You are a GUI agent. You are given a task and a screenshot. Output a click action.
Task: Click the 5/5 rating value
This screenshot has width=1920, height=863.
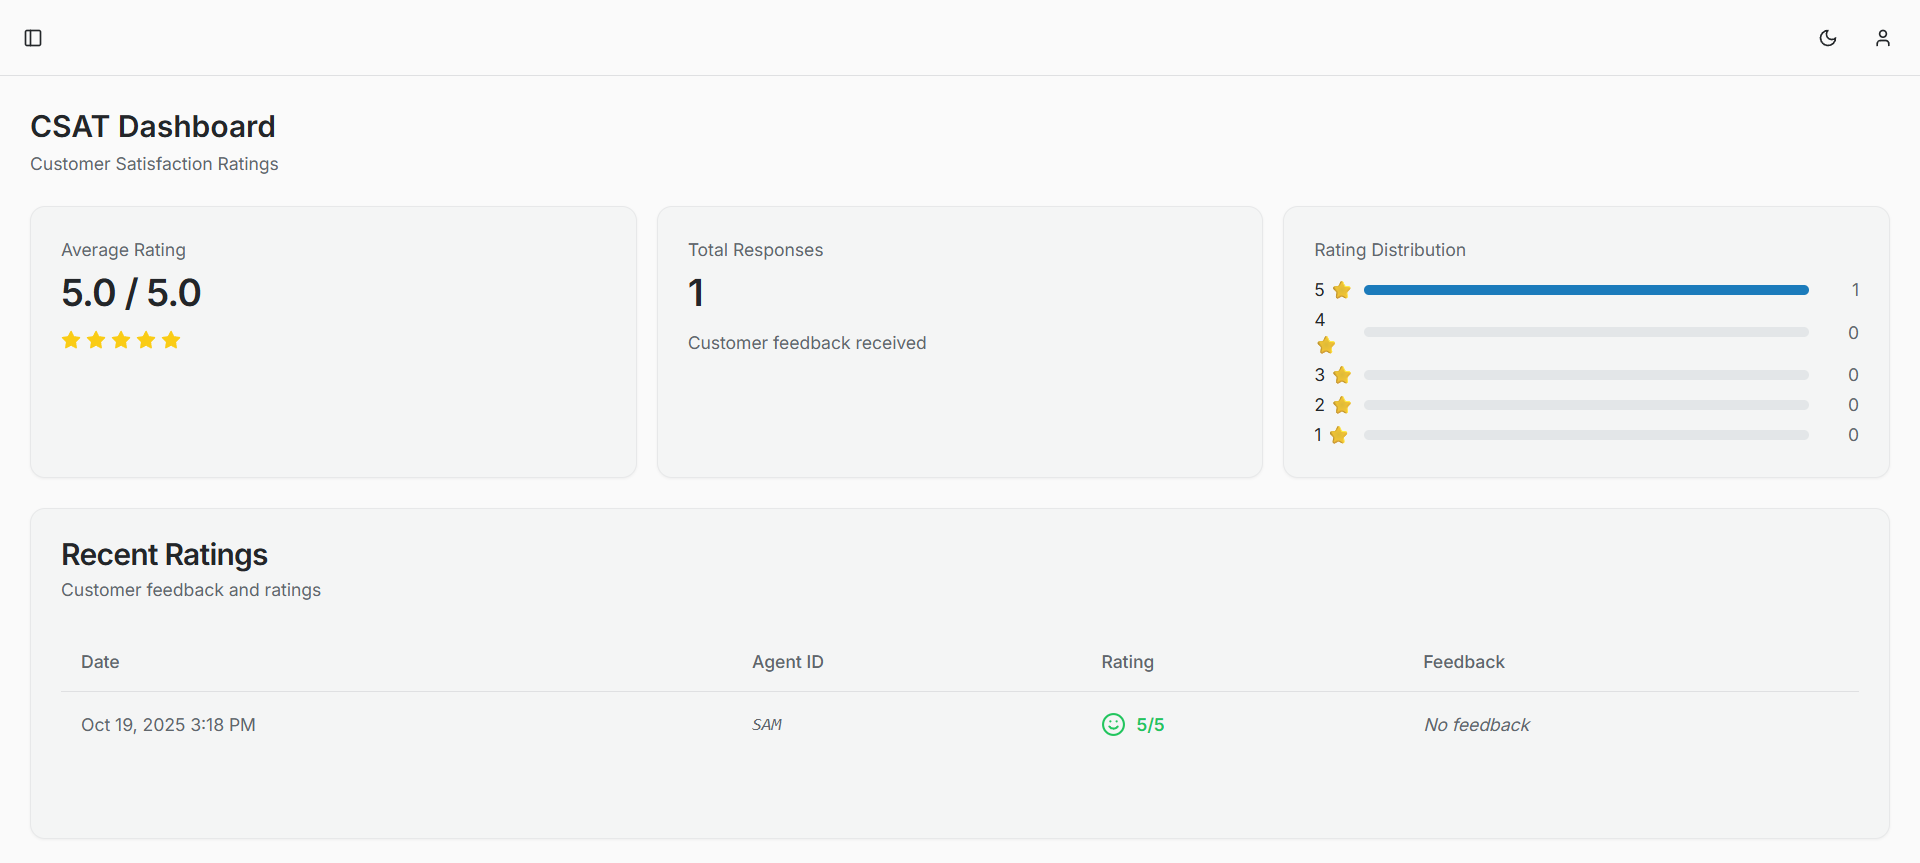(1150, 725)
